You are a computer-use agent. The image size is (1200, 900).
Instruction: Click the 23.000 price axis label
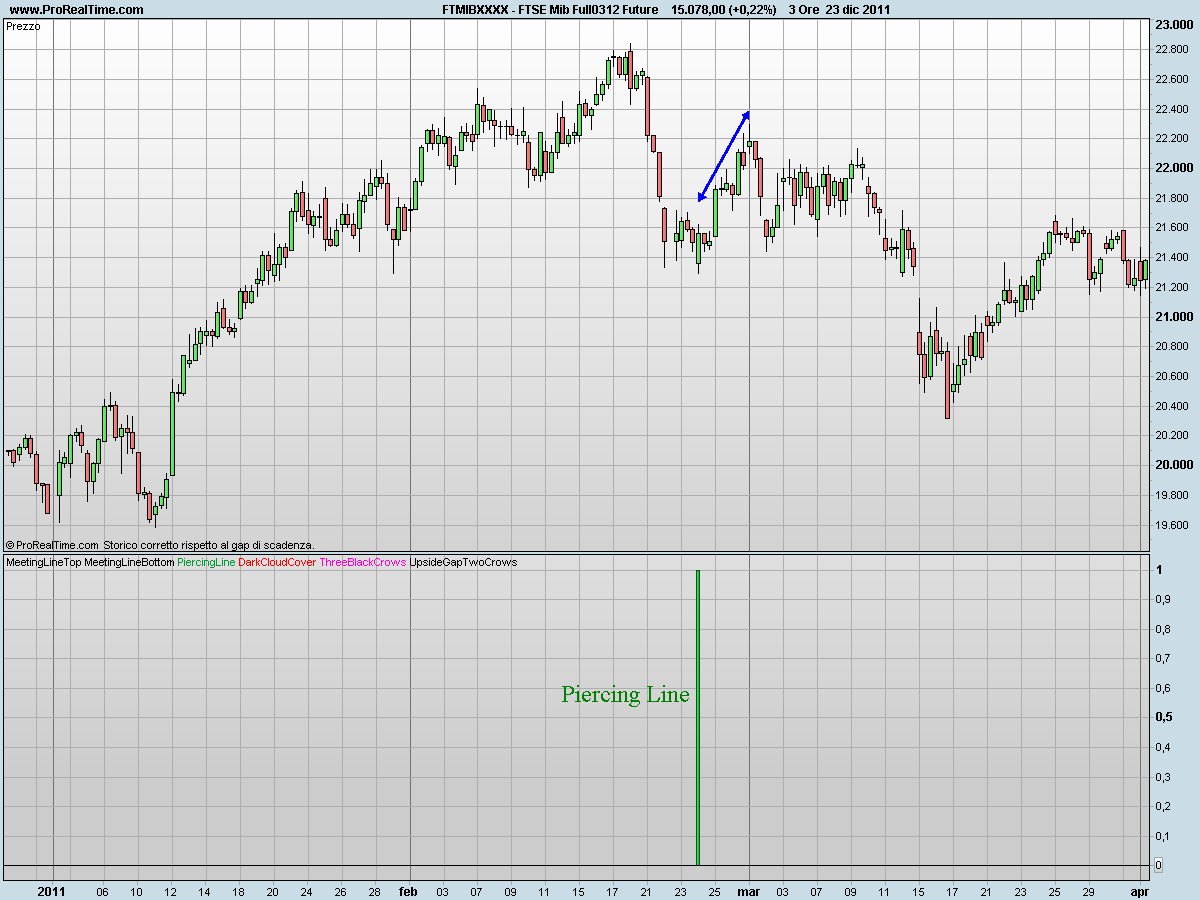(1173, 24)
